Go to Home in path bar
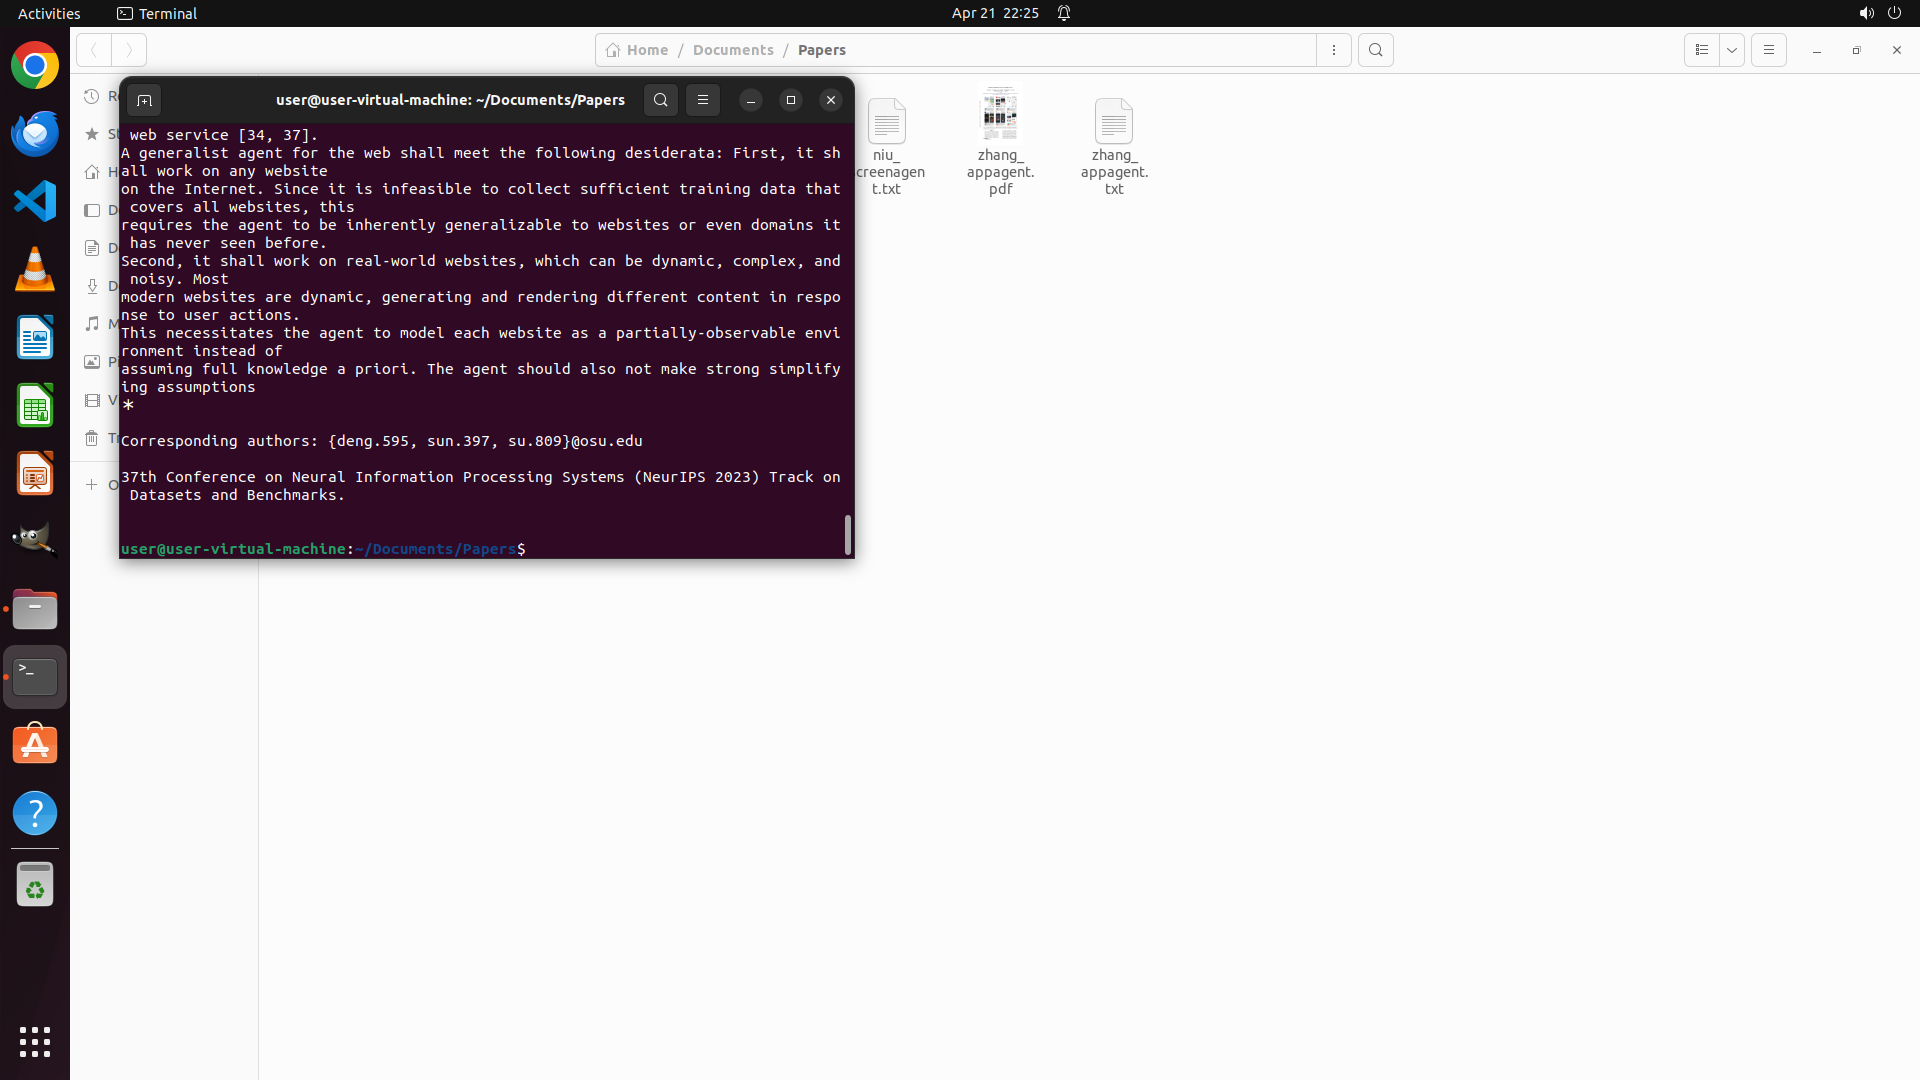The image size is (1920, 1080). 638,50
